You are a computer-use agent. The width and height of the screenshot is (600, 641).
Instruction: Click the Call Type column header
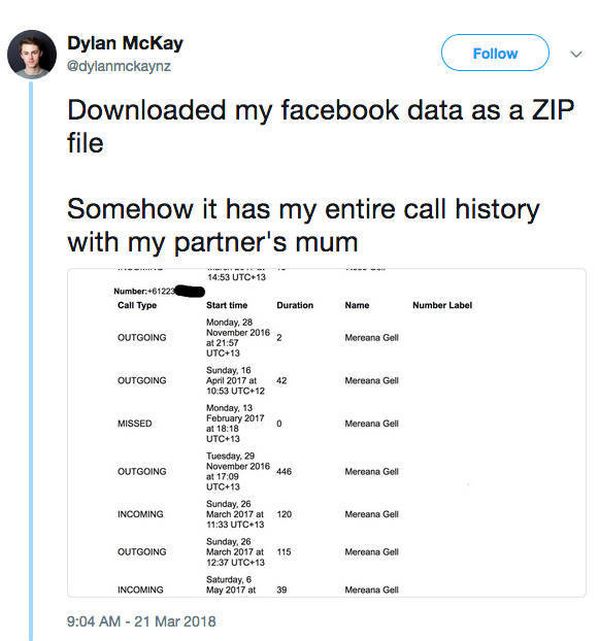click(x=137, y=305)
